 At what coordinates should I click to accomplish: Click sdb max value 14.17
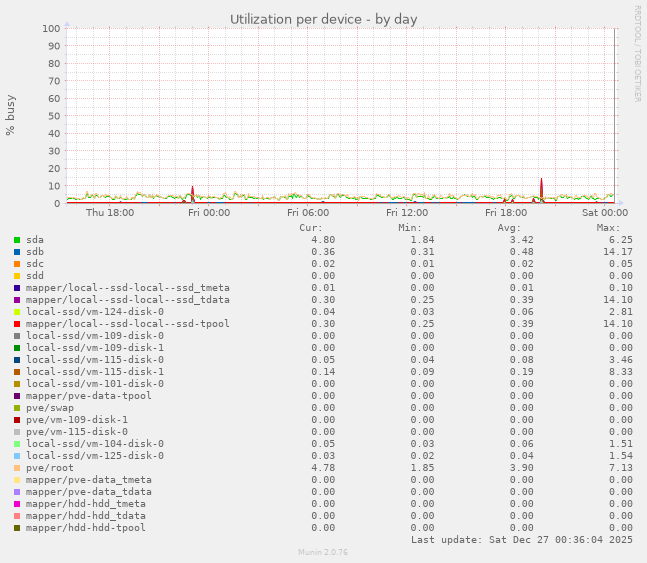pos(618,252)
